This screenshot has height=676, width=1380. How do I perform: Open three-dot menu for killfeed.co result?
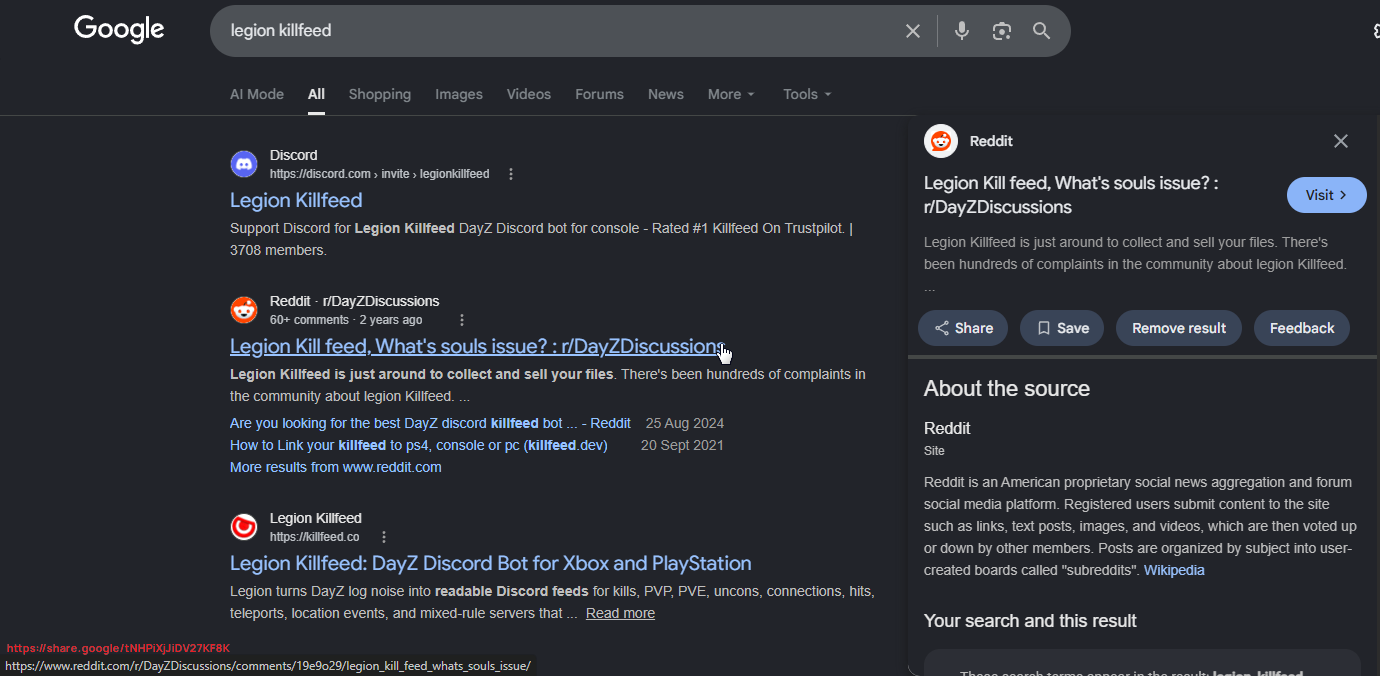384,537
